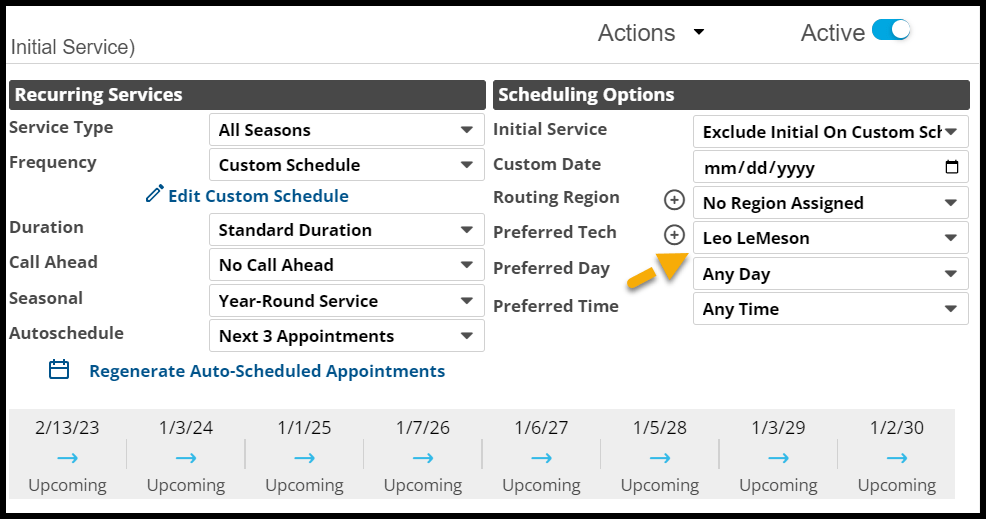
Task: Toggle the Active switch off
Action: pyautogui.click(x=891, y=31)
